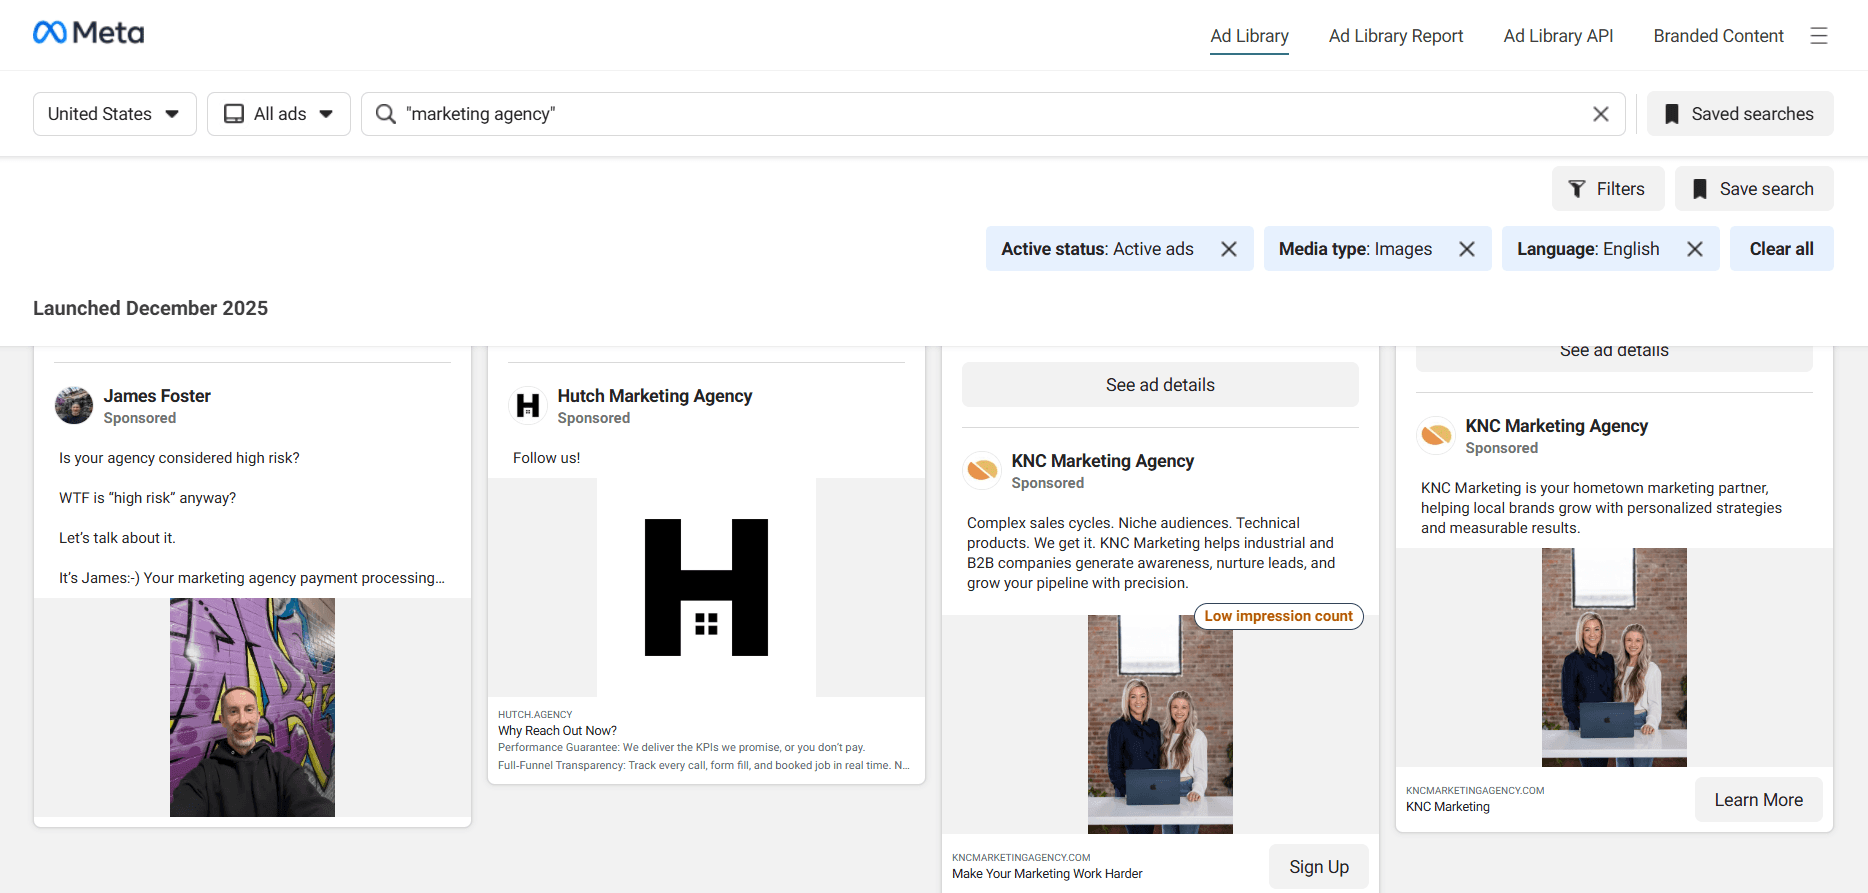Viewport: 1868px width, 893px height.
Task: Click the Sign Up button
Action: (1319, 867)
